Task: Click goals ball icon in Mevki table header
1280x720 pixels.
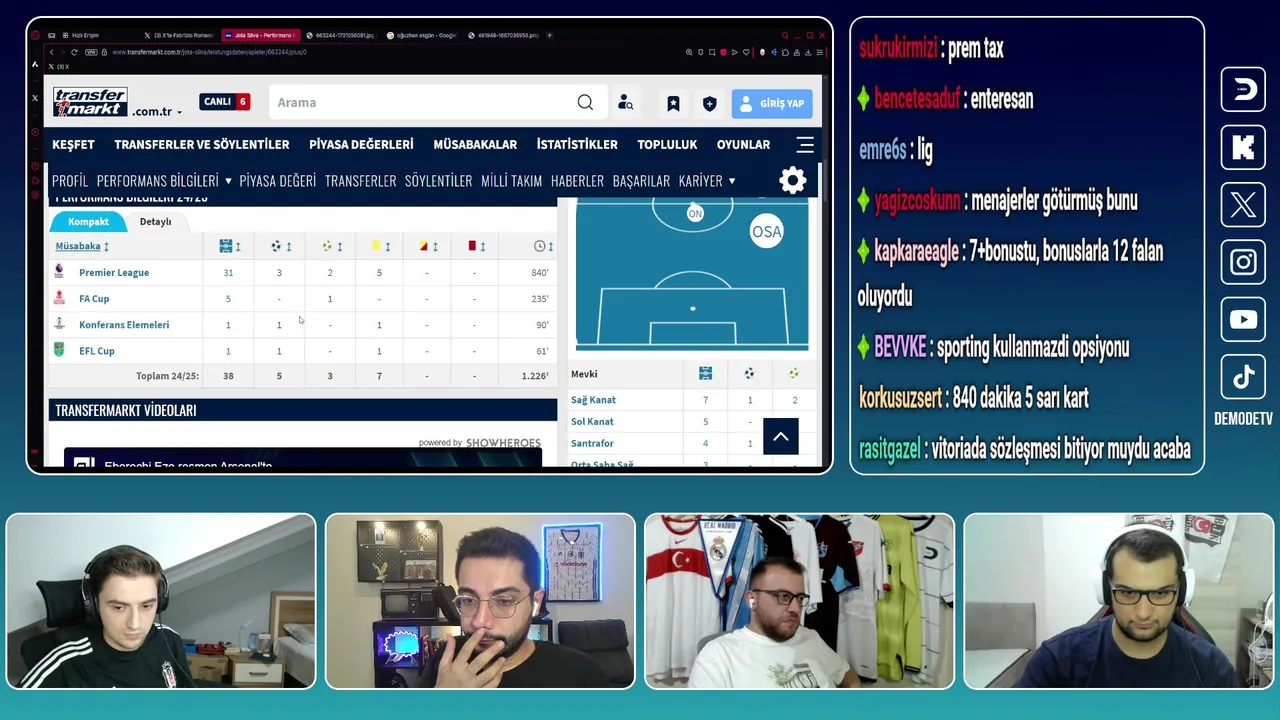Action: 749,373
